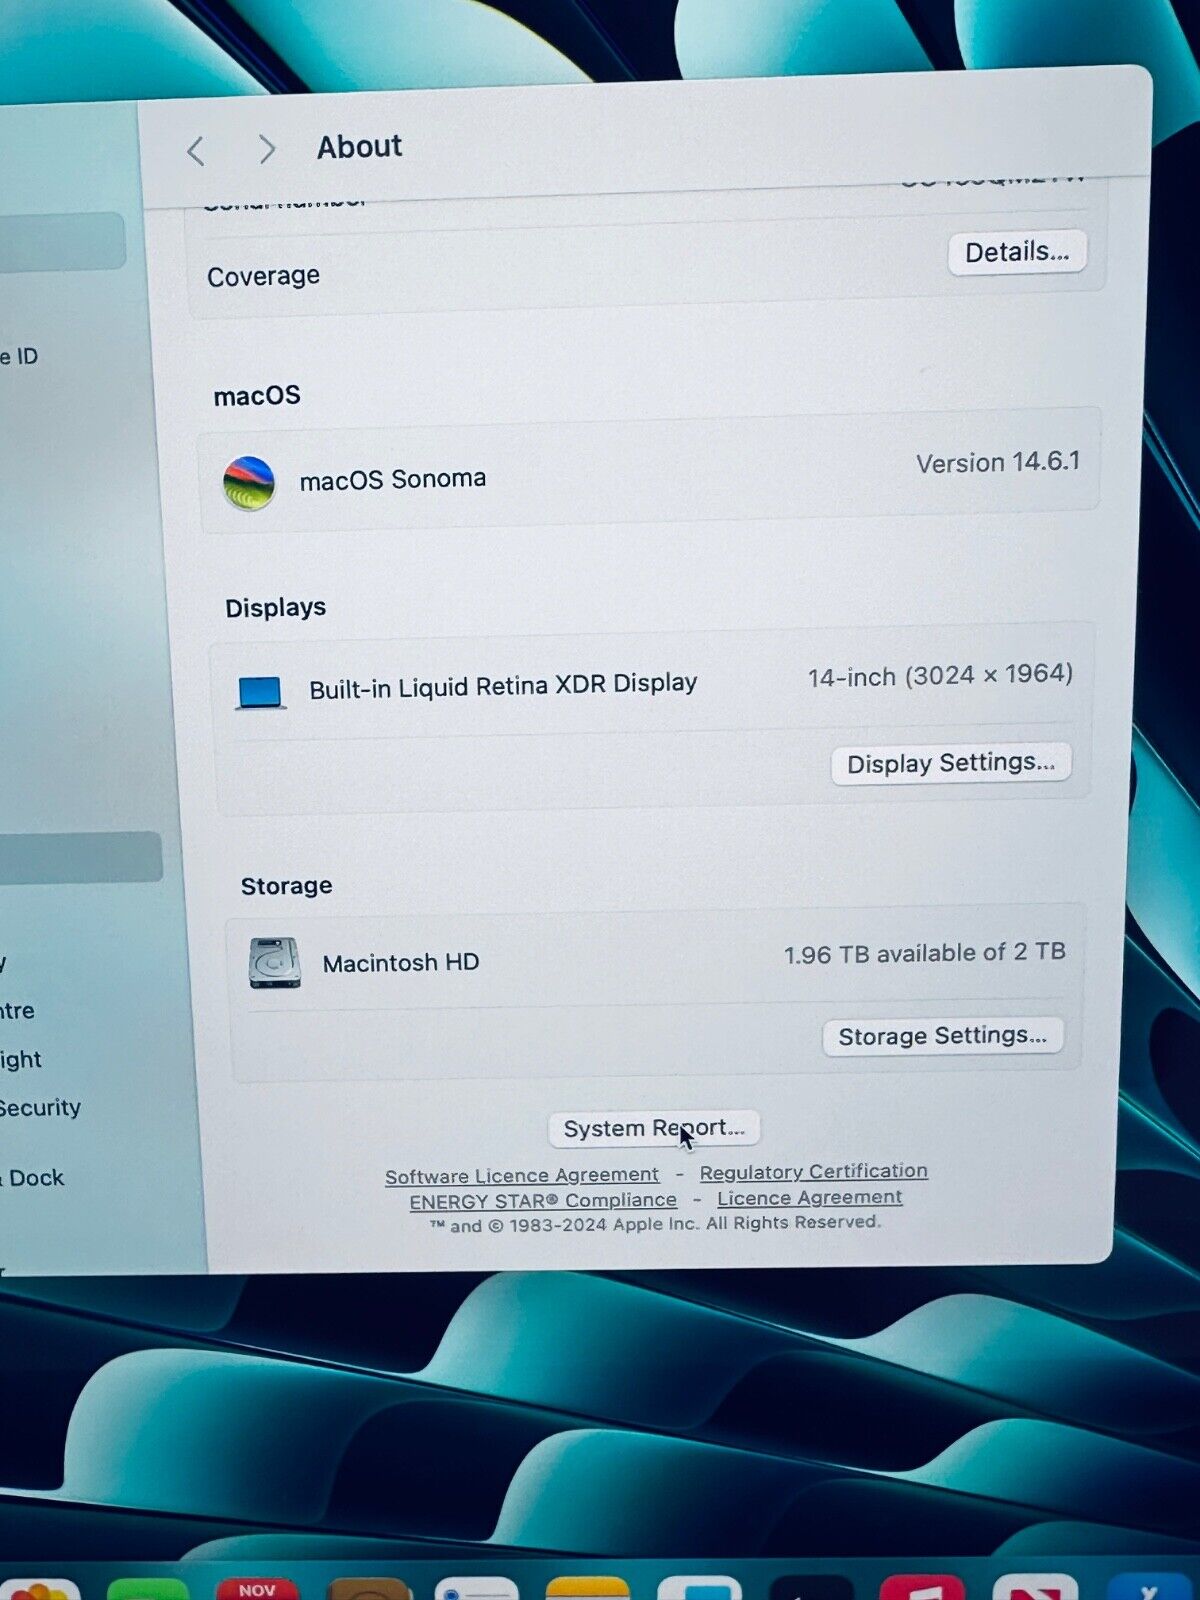Select Privacy & Security in the sidebar
The image size is (1200, 1600).
(x=40, y=1108)
